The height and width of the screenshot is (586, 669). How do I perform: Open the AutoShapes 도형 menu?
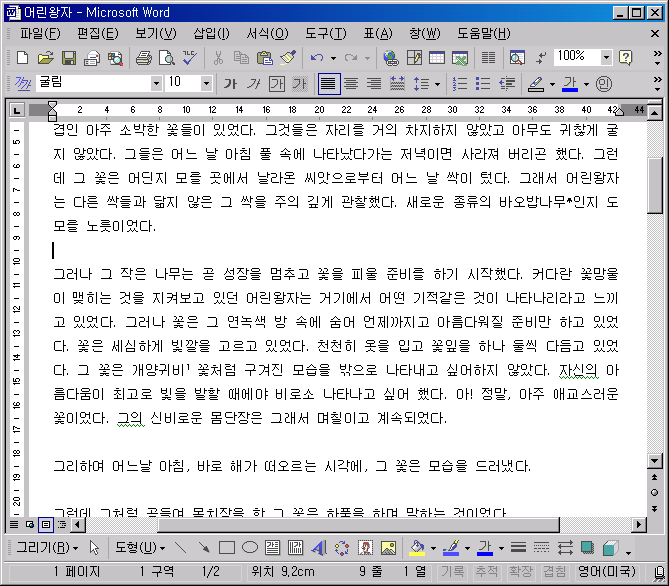(140, 547)
